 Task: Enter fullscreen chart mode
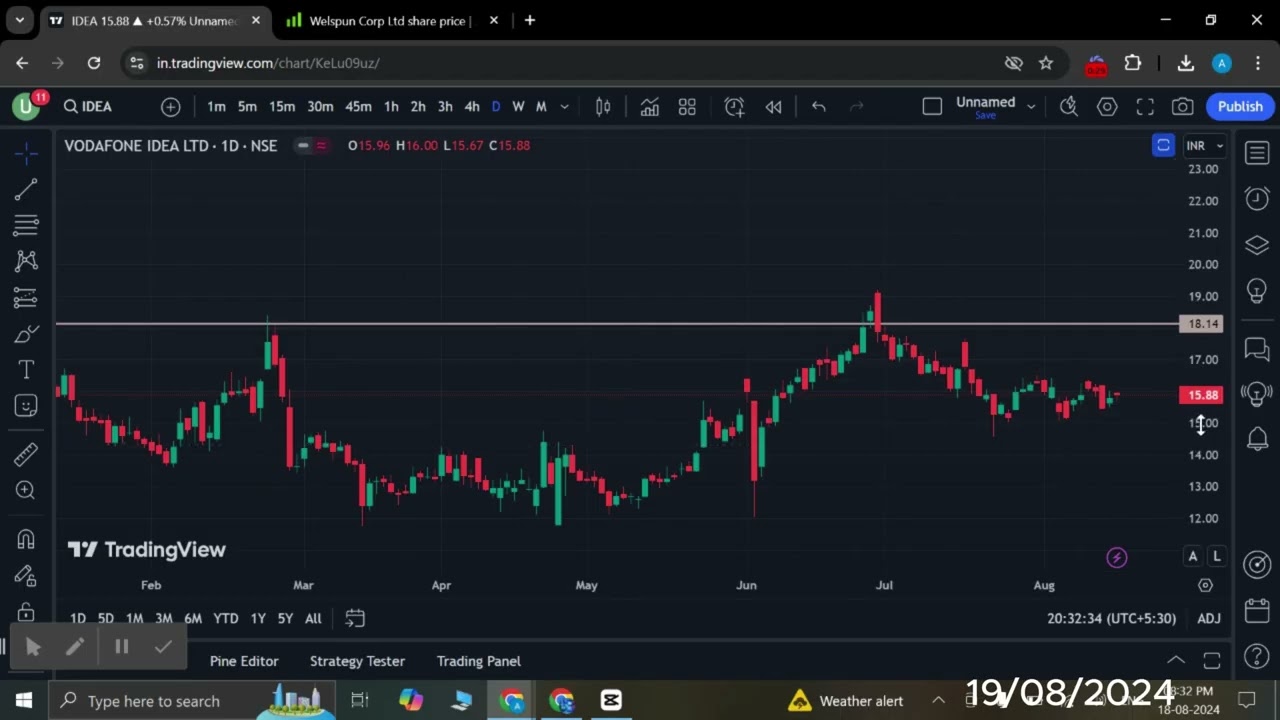click(1145, 106)
